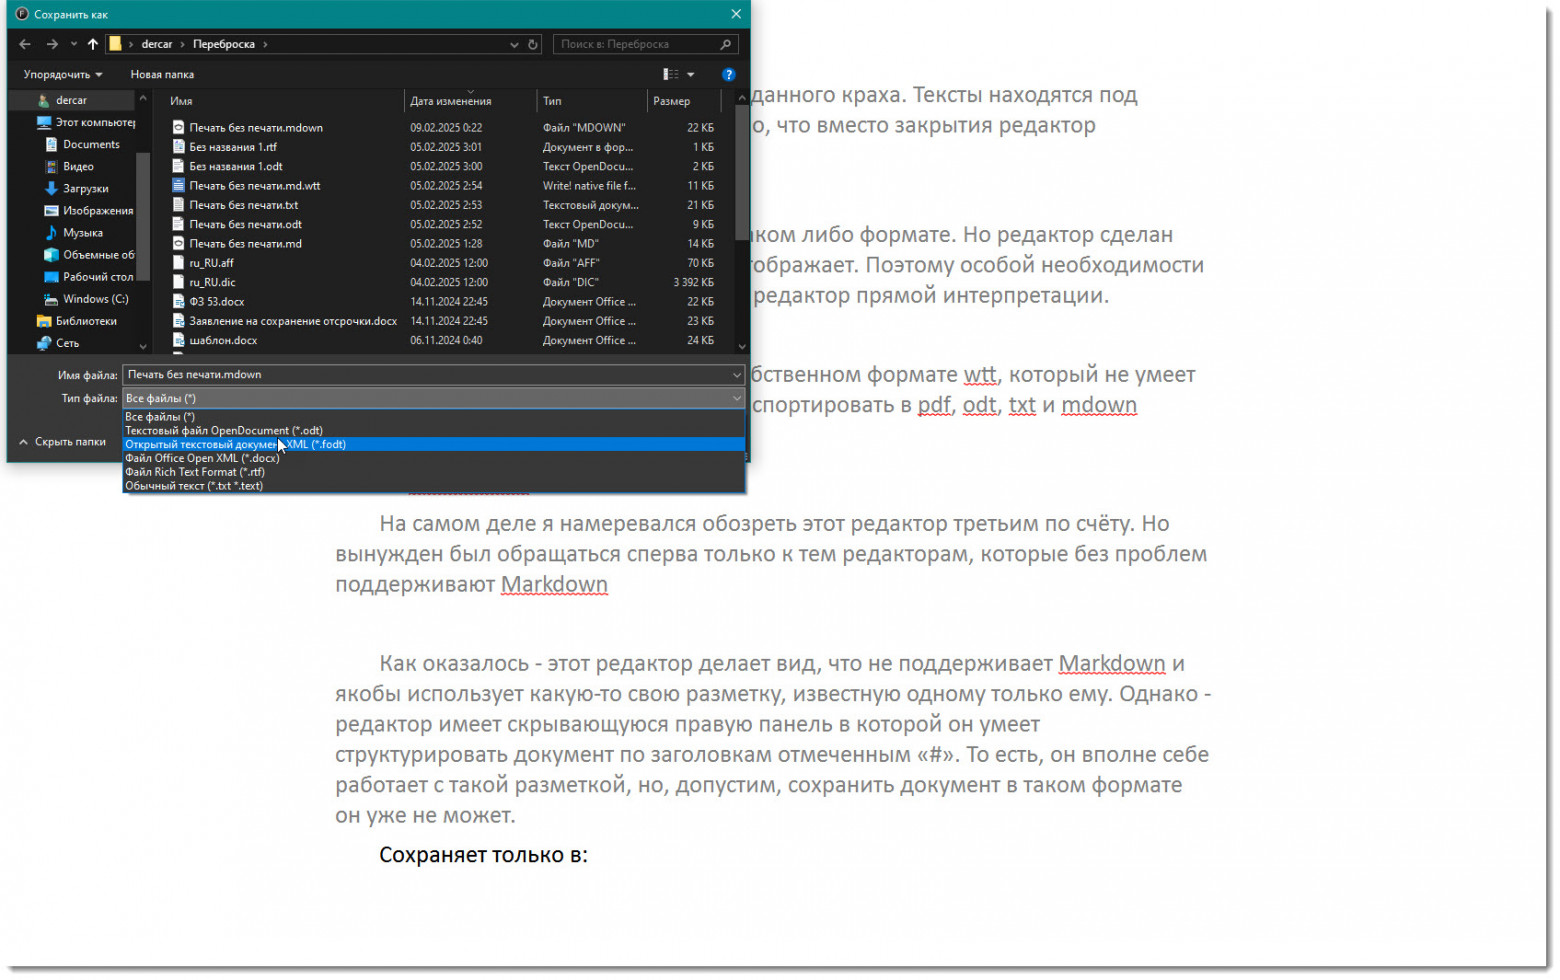Select Файл Rich Text Format (*.rtf) option
The width and height of the screenshot is (1560, 980).
point(196,471)
